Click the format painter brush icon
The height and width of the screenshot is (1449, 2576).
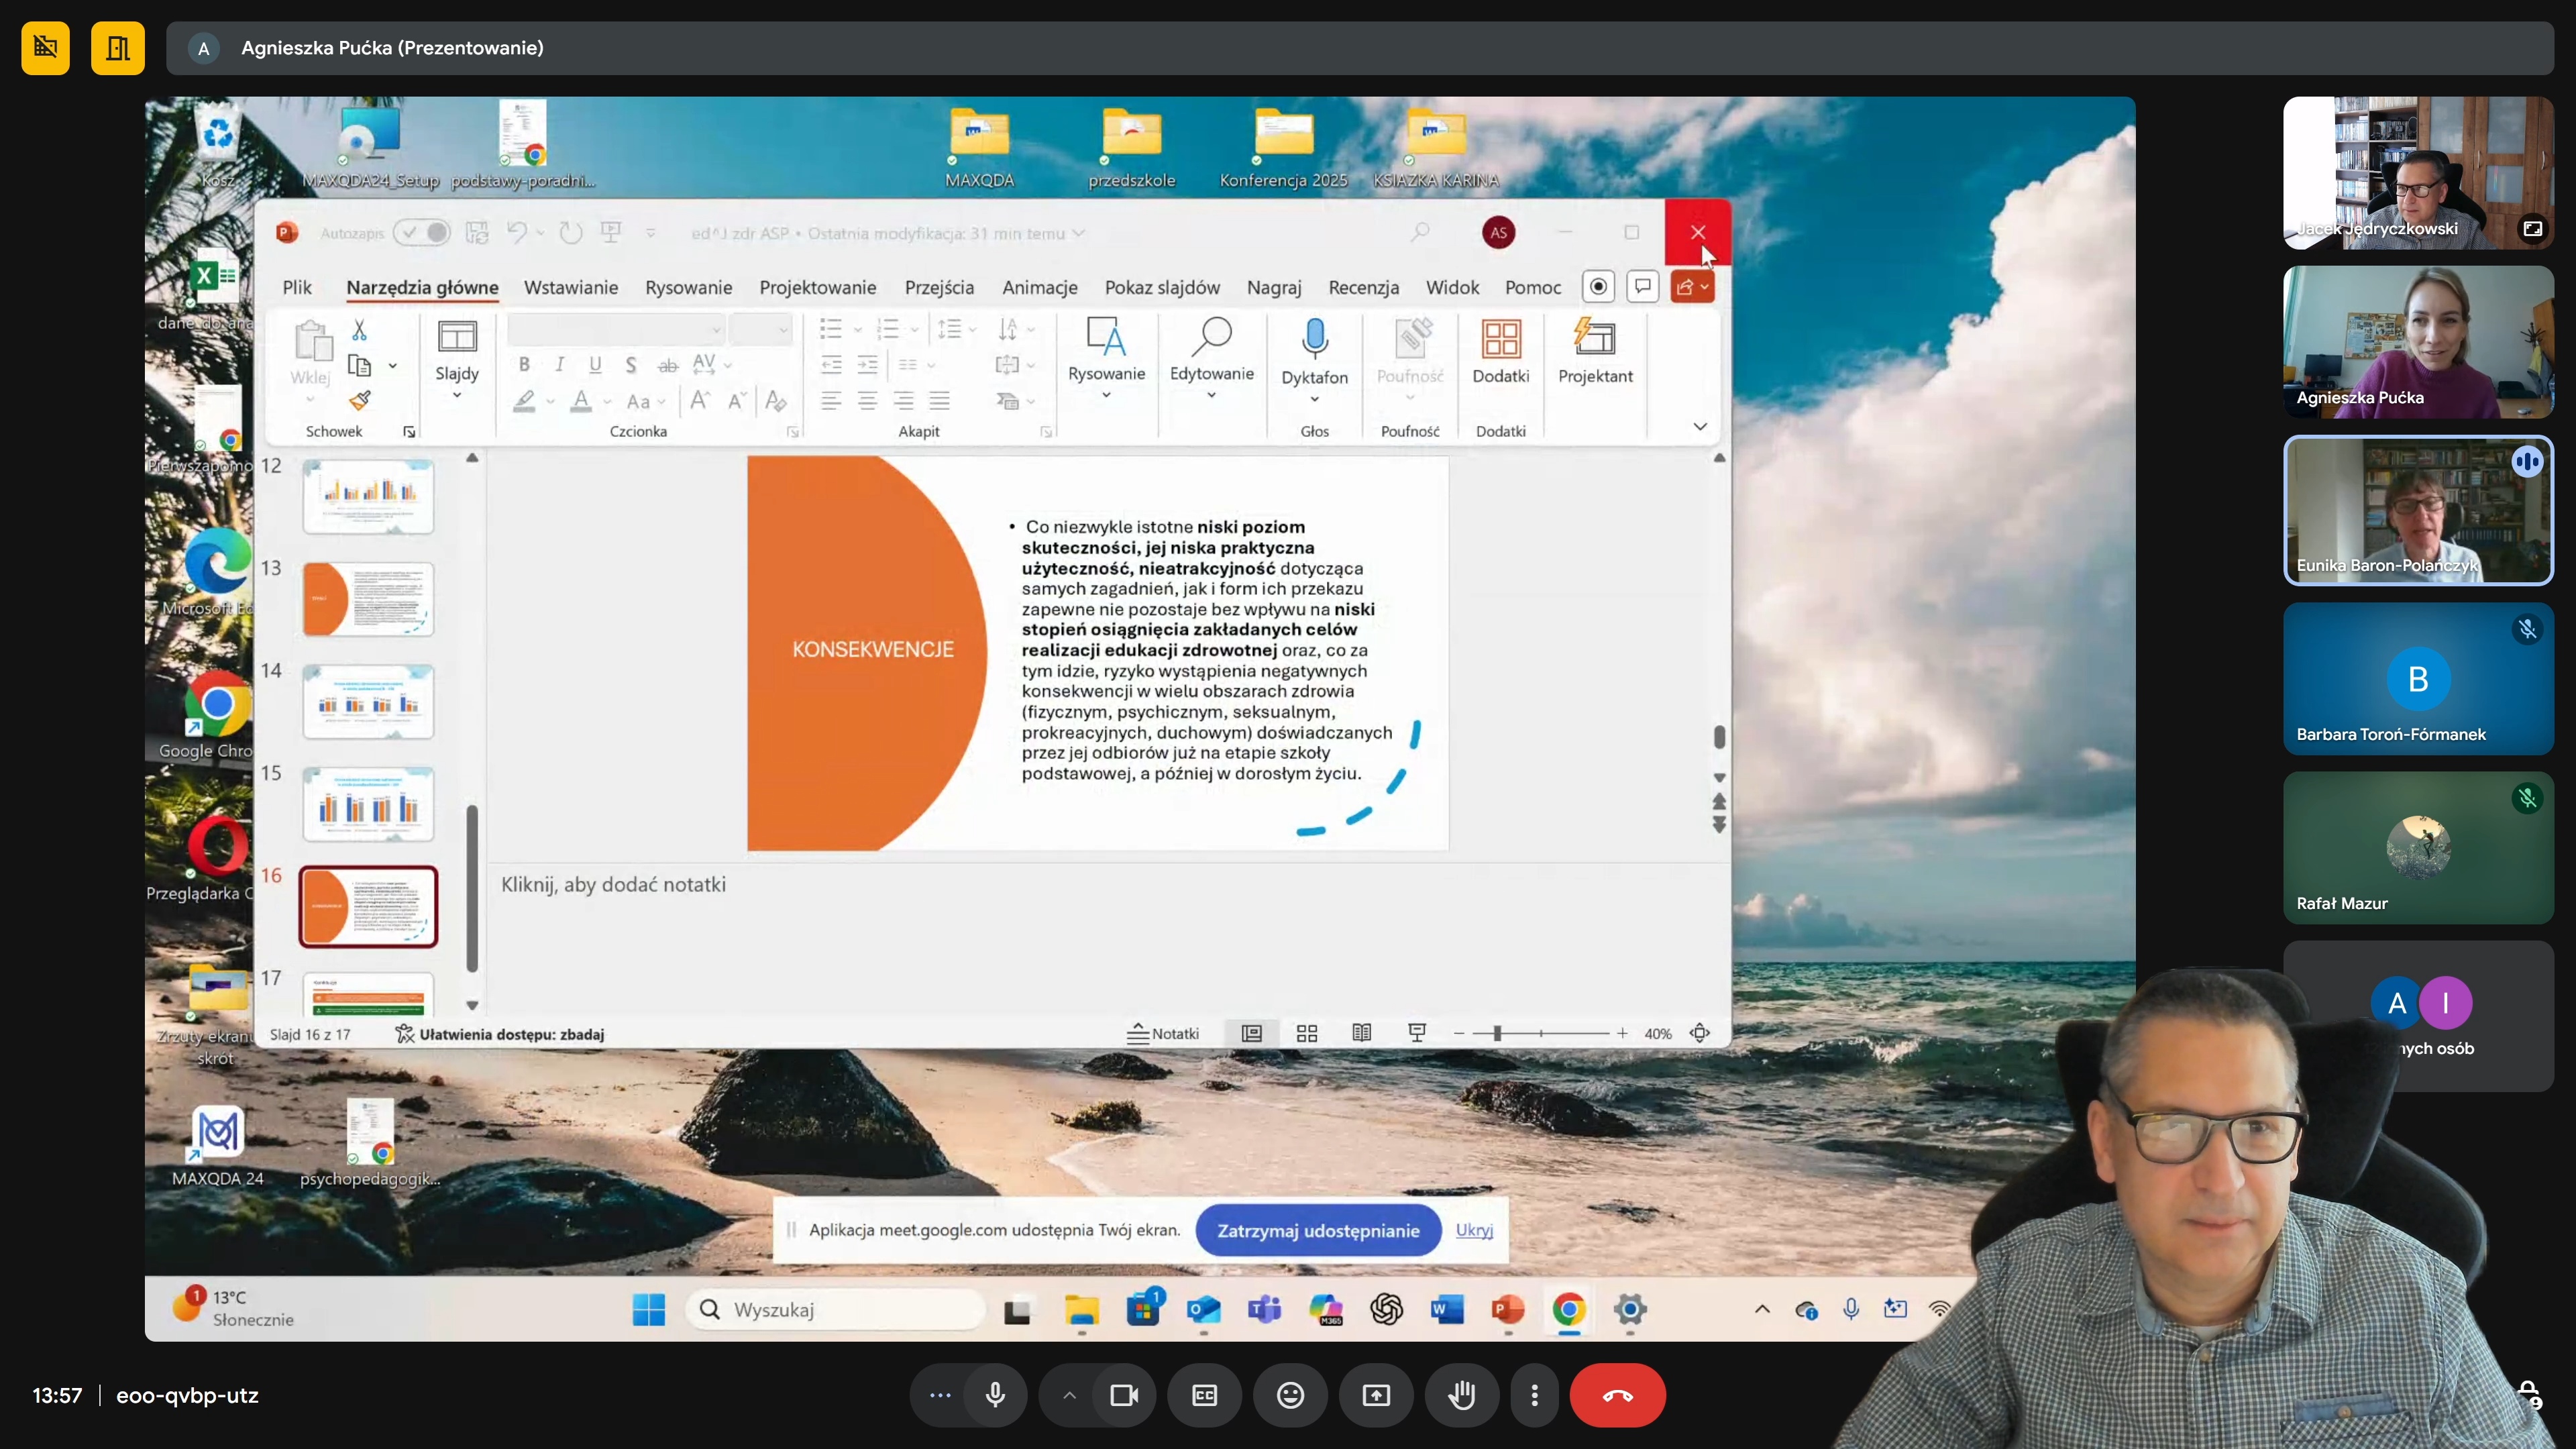tap(359, 401)
